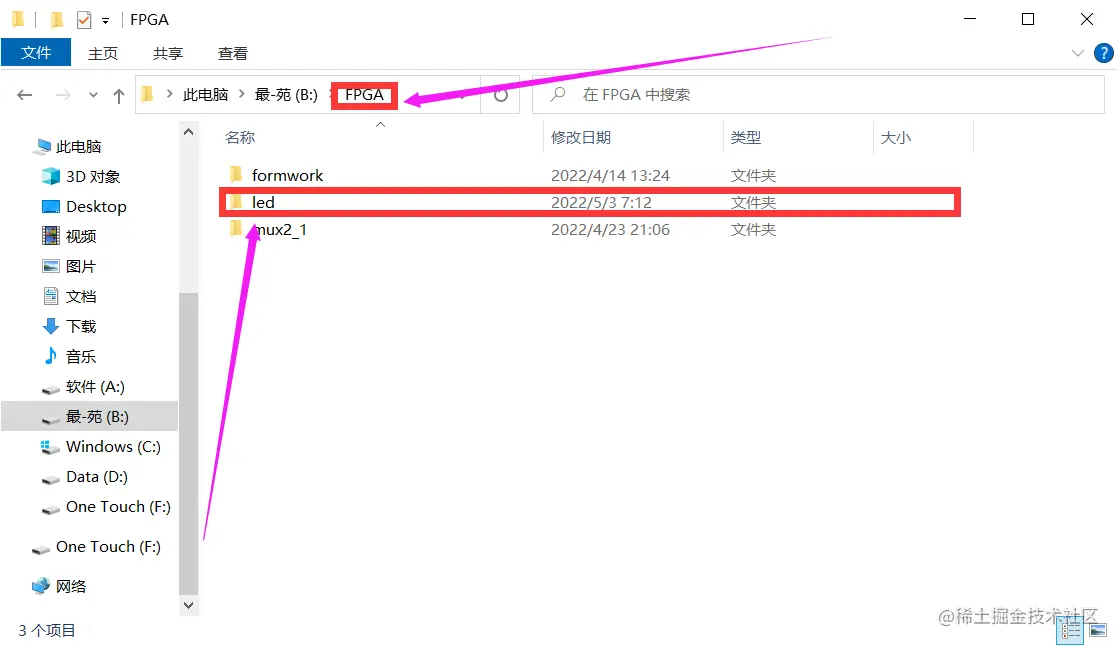Switch to the 查看 ribbon tab
1118x646 pixels.
click(x=232, y=53)
